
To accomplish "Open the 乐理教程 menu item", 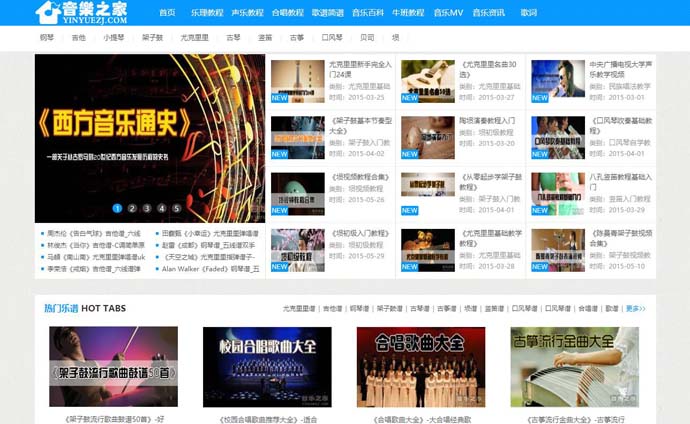I will coord(207,12).
